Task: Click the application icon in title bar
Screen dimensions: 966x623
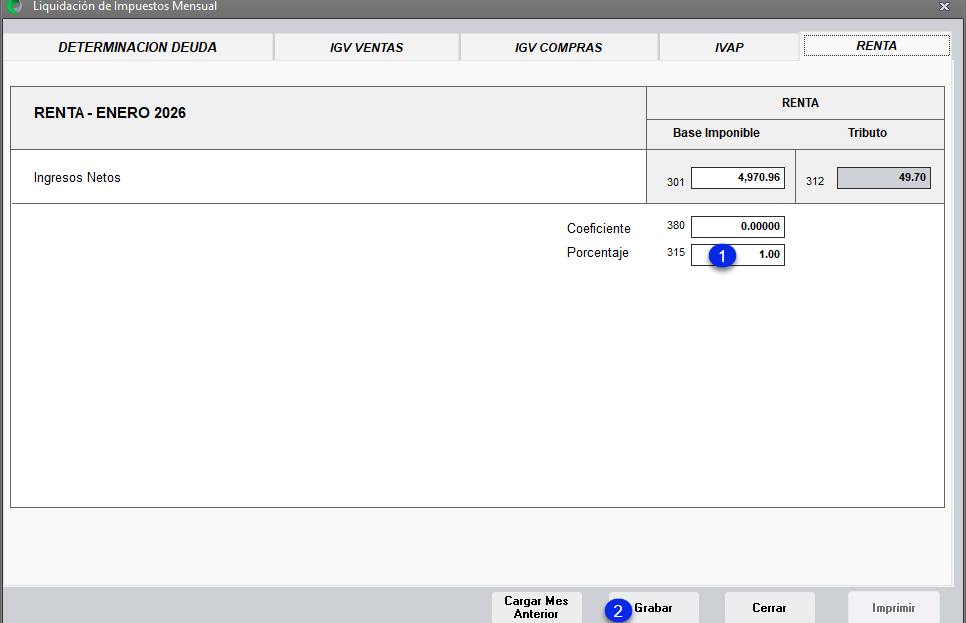Action: (14, 6)
